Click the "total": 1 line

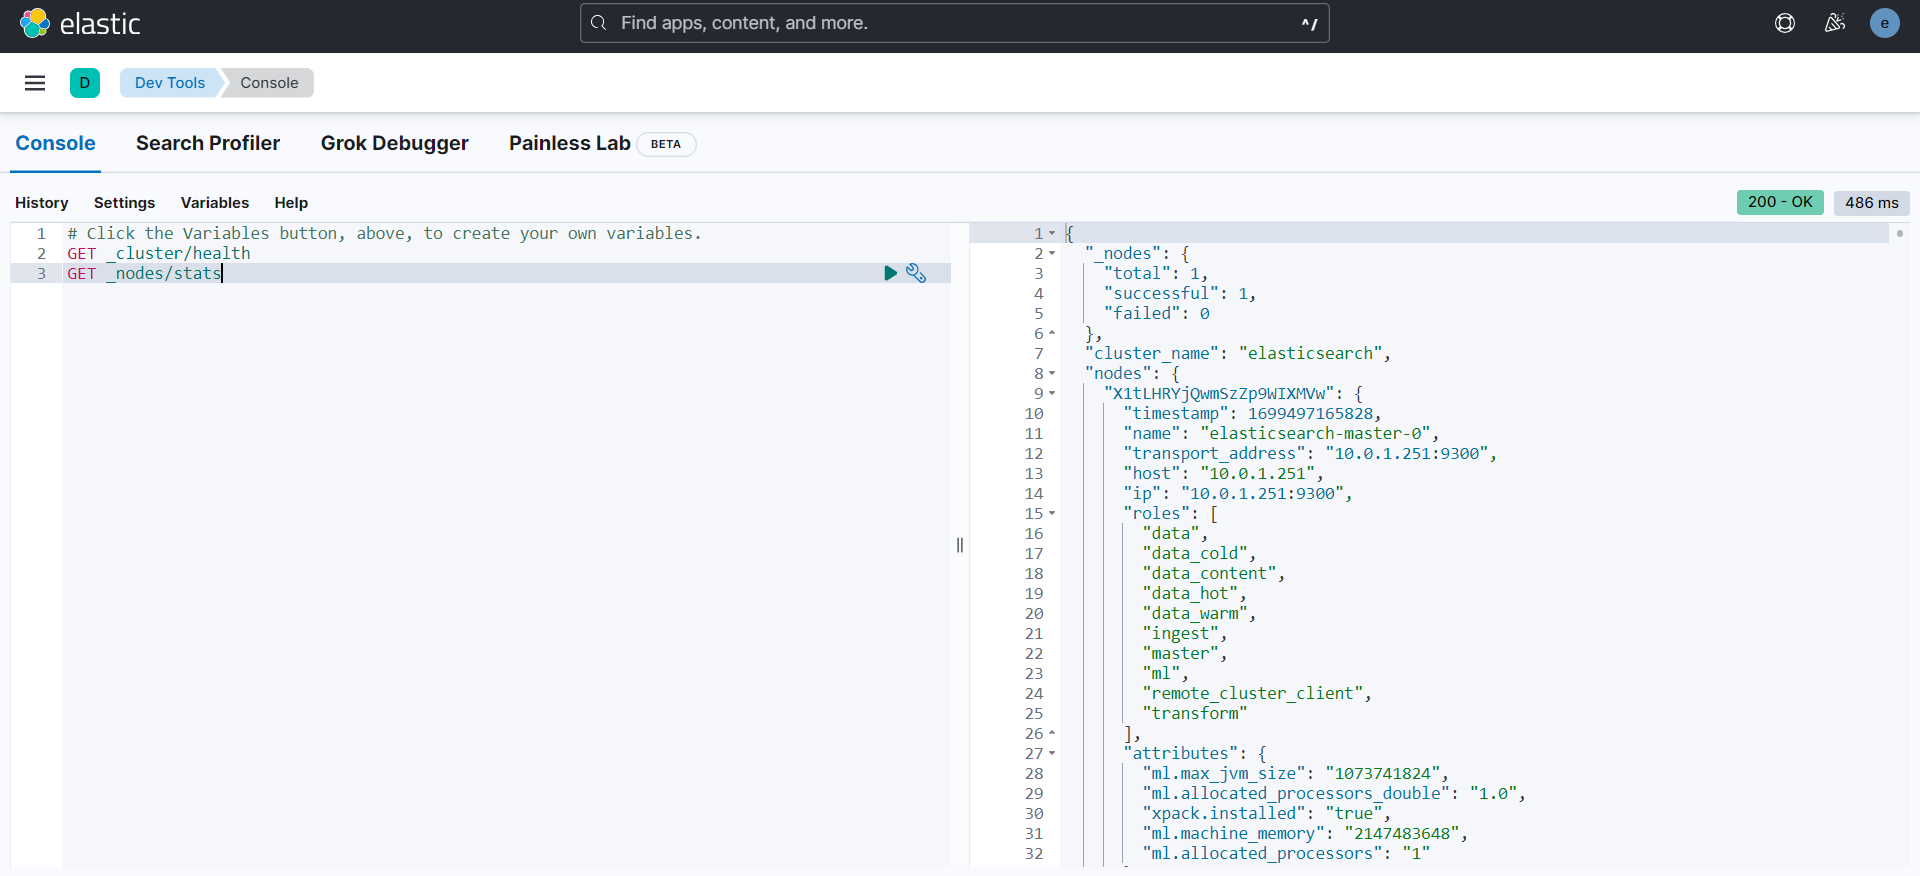(x=1156, y=273)
